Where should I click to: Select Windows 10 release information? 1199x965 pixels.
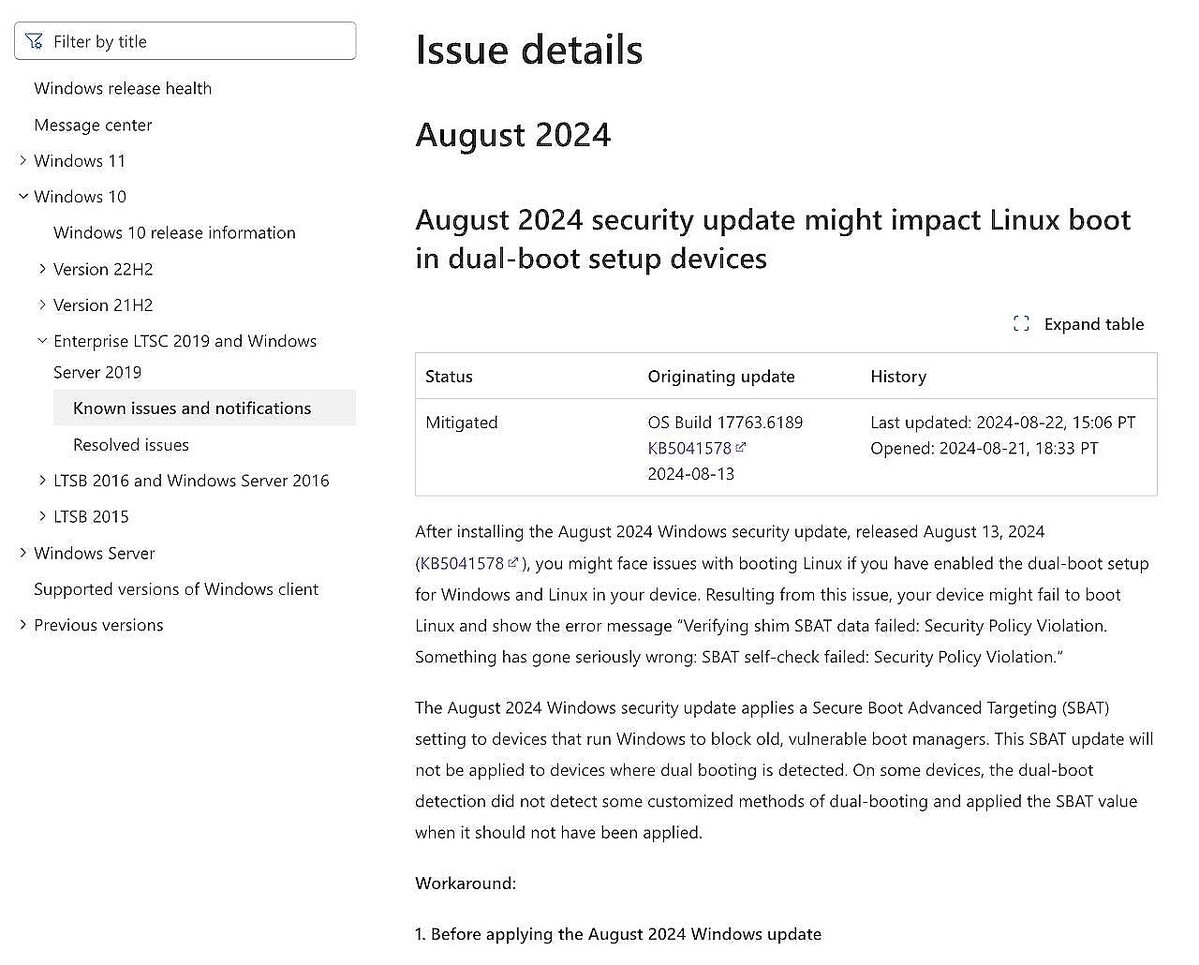pos(174,232)
